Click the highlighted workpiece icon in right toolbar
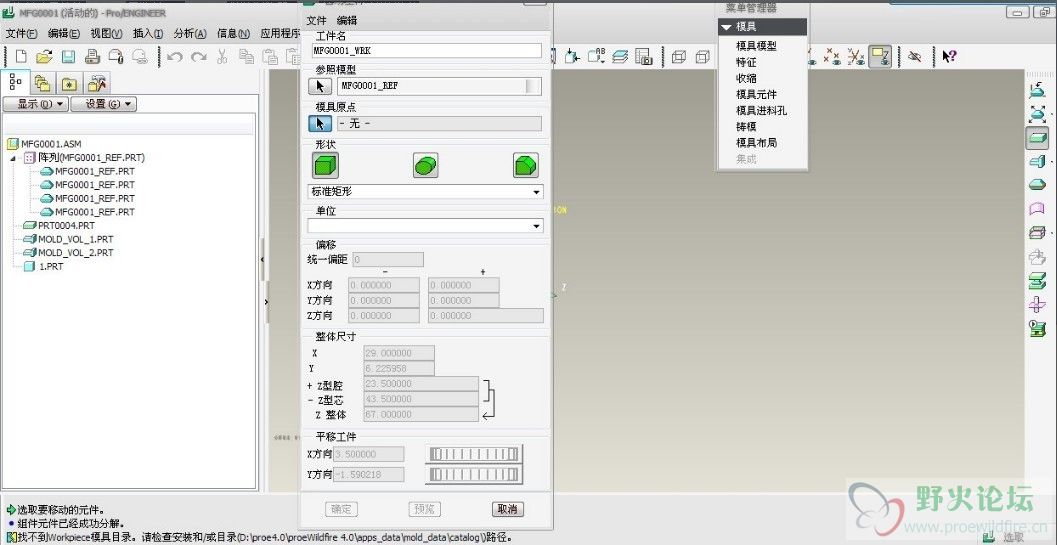Screen dimensions: 1057x545 1037,138
